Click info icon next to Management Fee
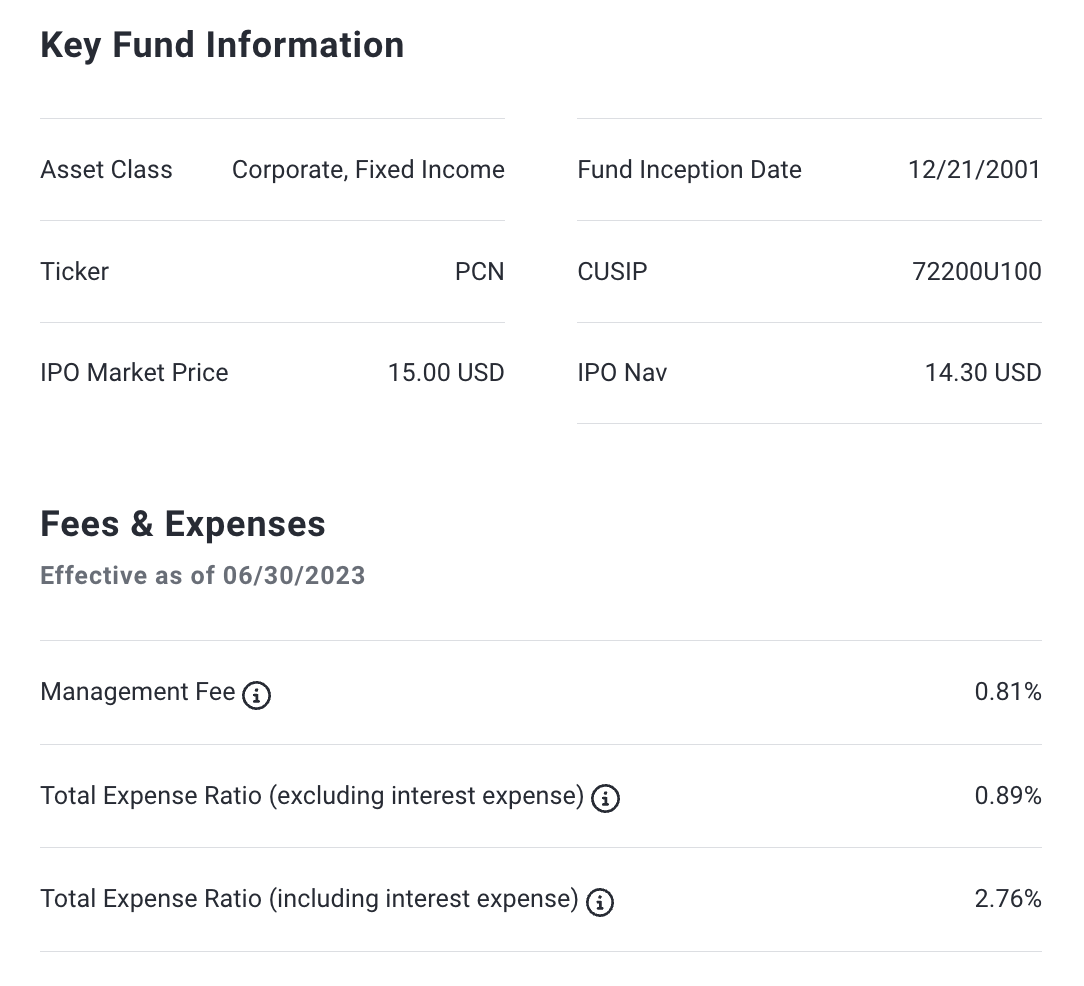The height and width of the screenshot is (986, 1084). 257,695
